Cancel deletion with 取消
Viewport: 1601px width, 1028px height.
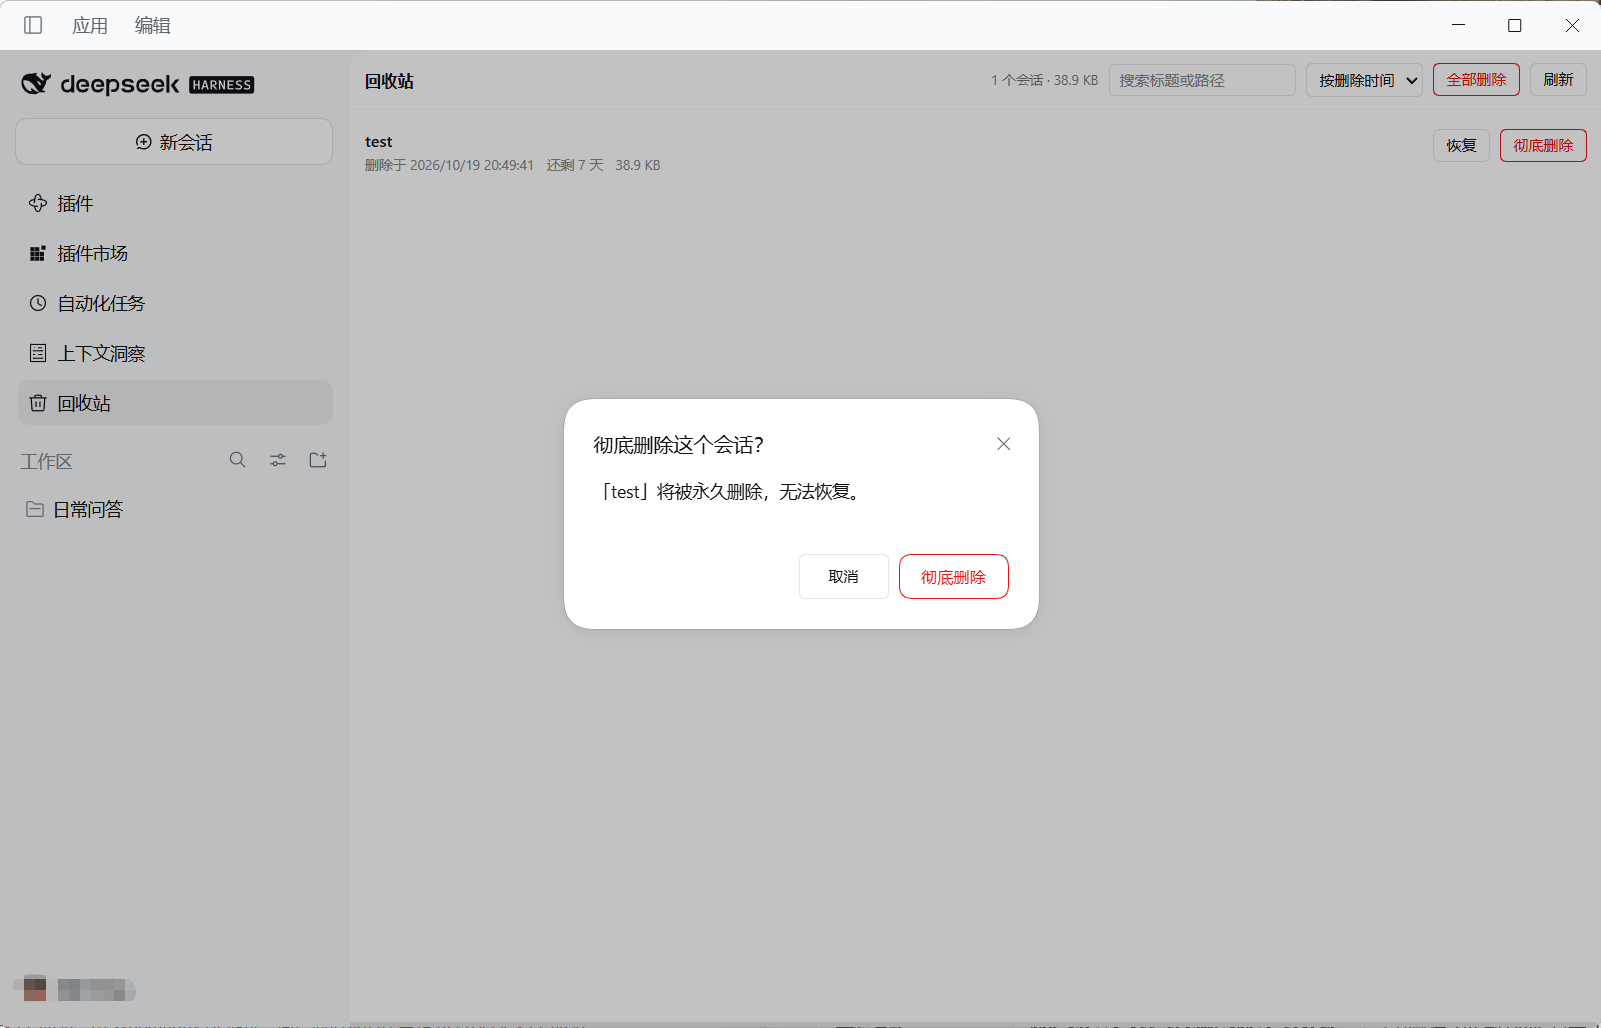pyautogui.click(x=843, y=577)
